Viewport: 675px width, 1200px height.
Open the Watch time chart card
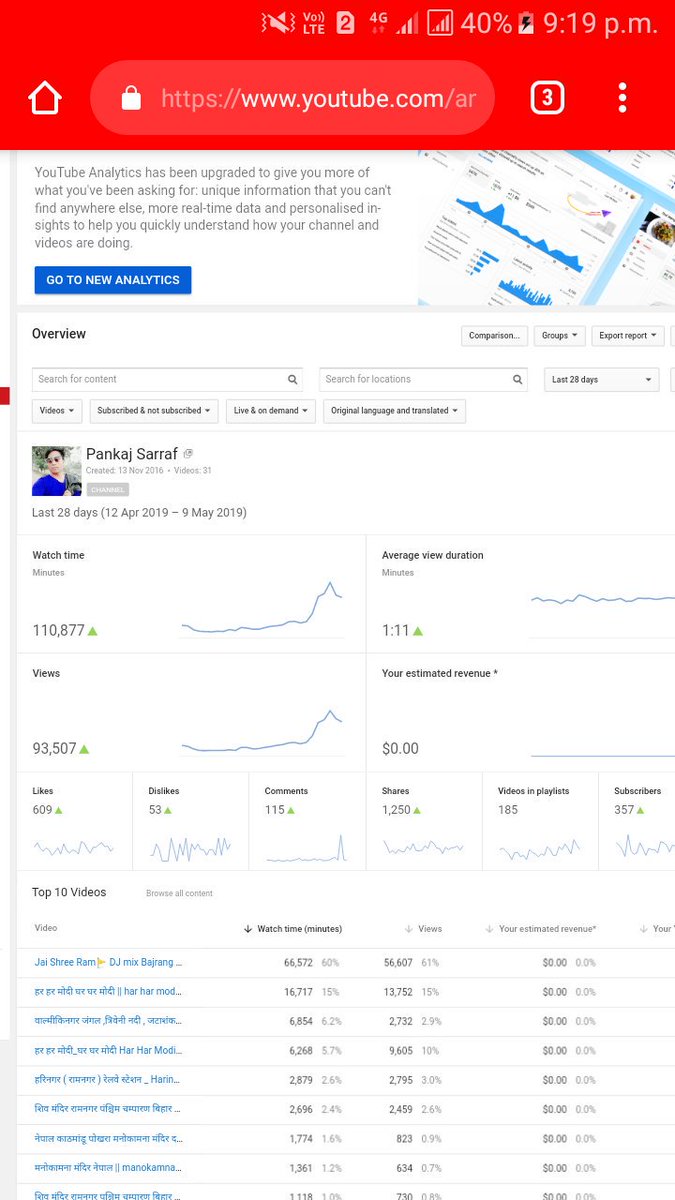(191, 594)
